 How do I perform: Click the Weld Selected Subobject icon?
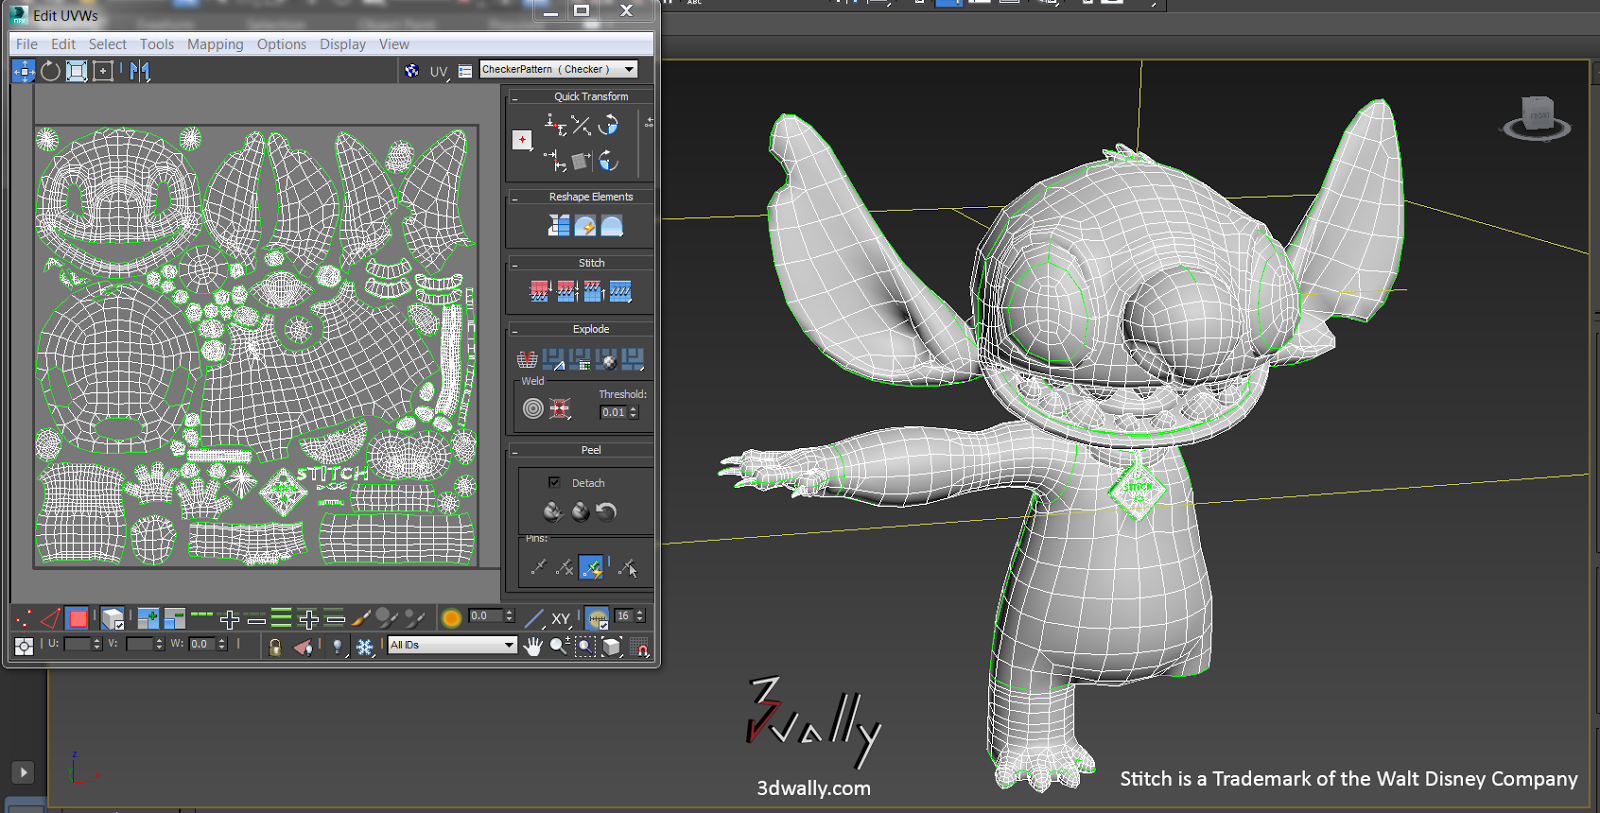pyautogui.click(x=560, y=408)
